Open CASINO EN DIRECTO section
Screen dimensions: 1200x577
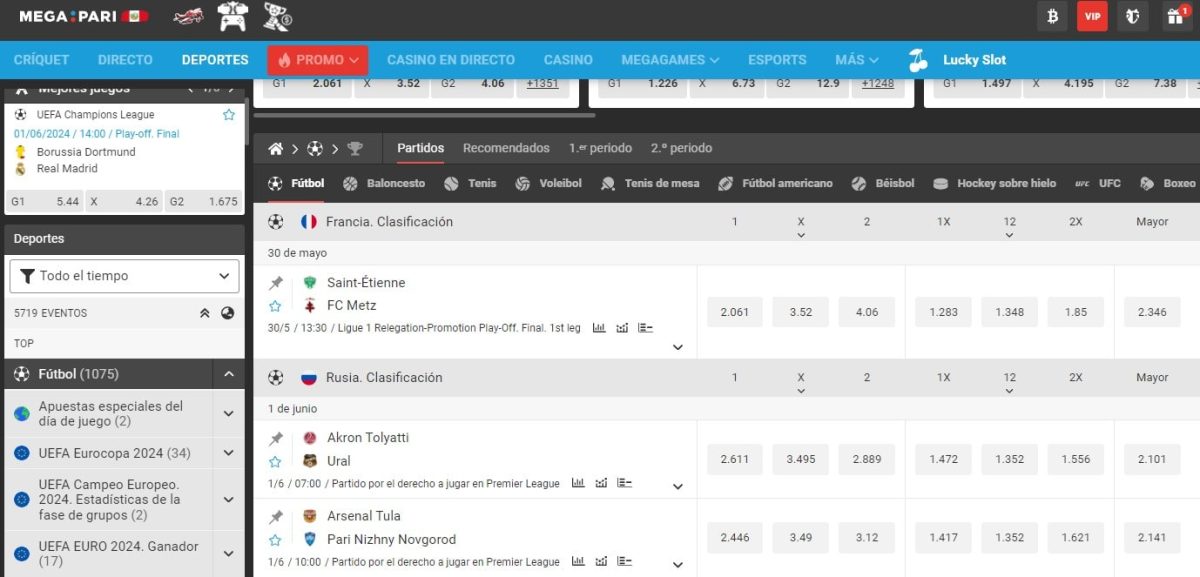coord(451,60)
